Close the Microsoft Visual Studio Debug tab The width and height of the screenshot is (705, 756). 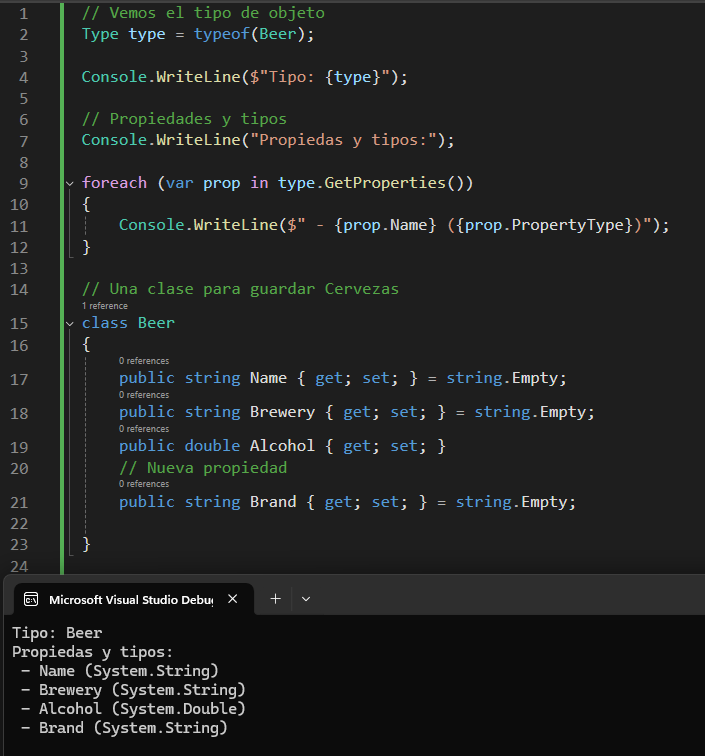232,599
